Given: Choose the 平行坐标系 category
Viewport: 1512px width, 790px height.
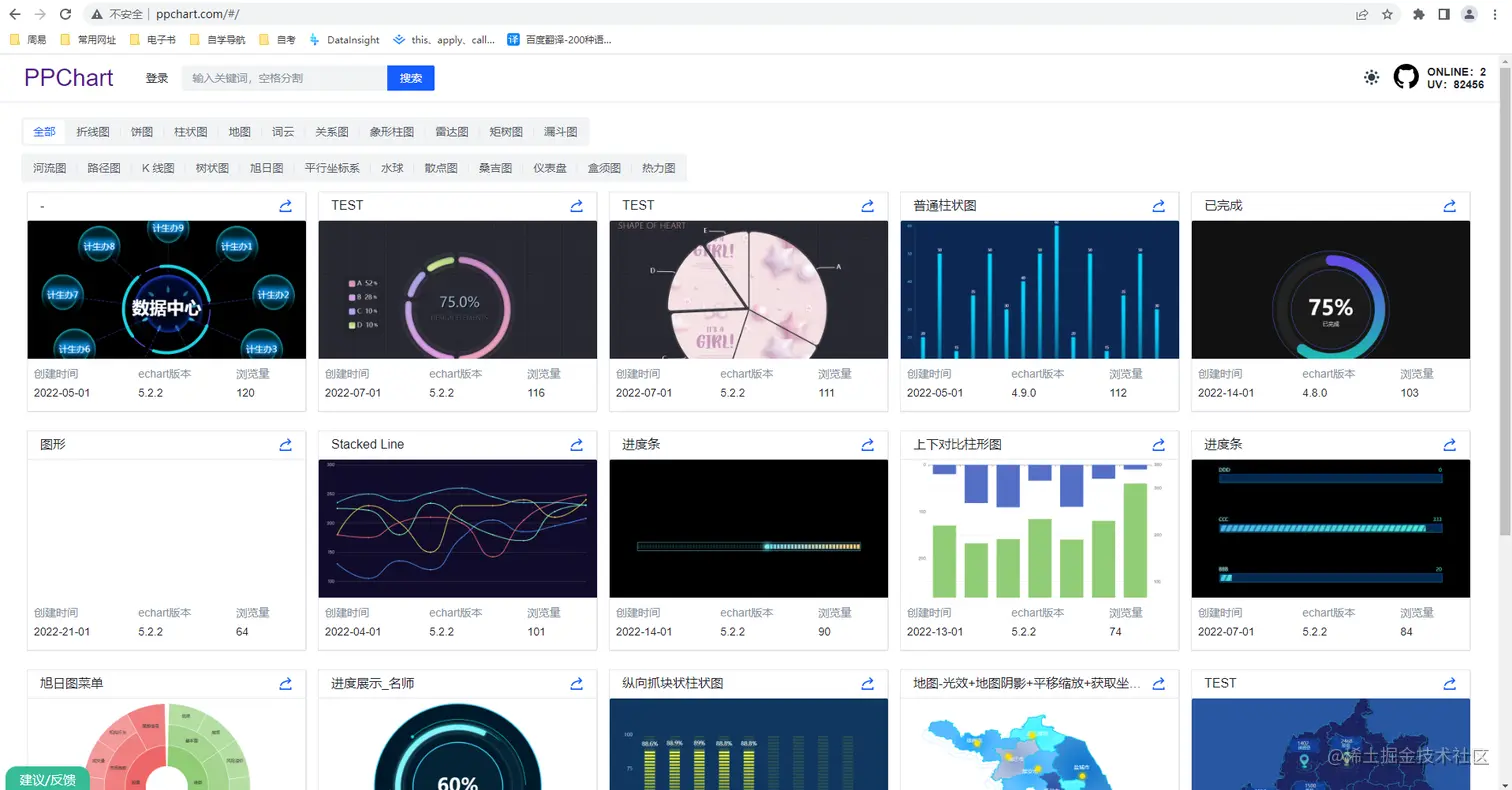Looking at the screenshot, I should point(332,168).
